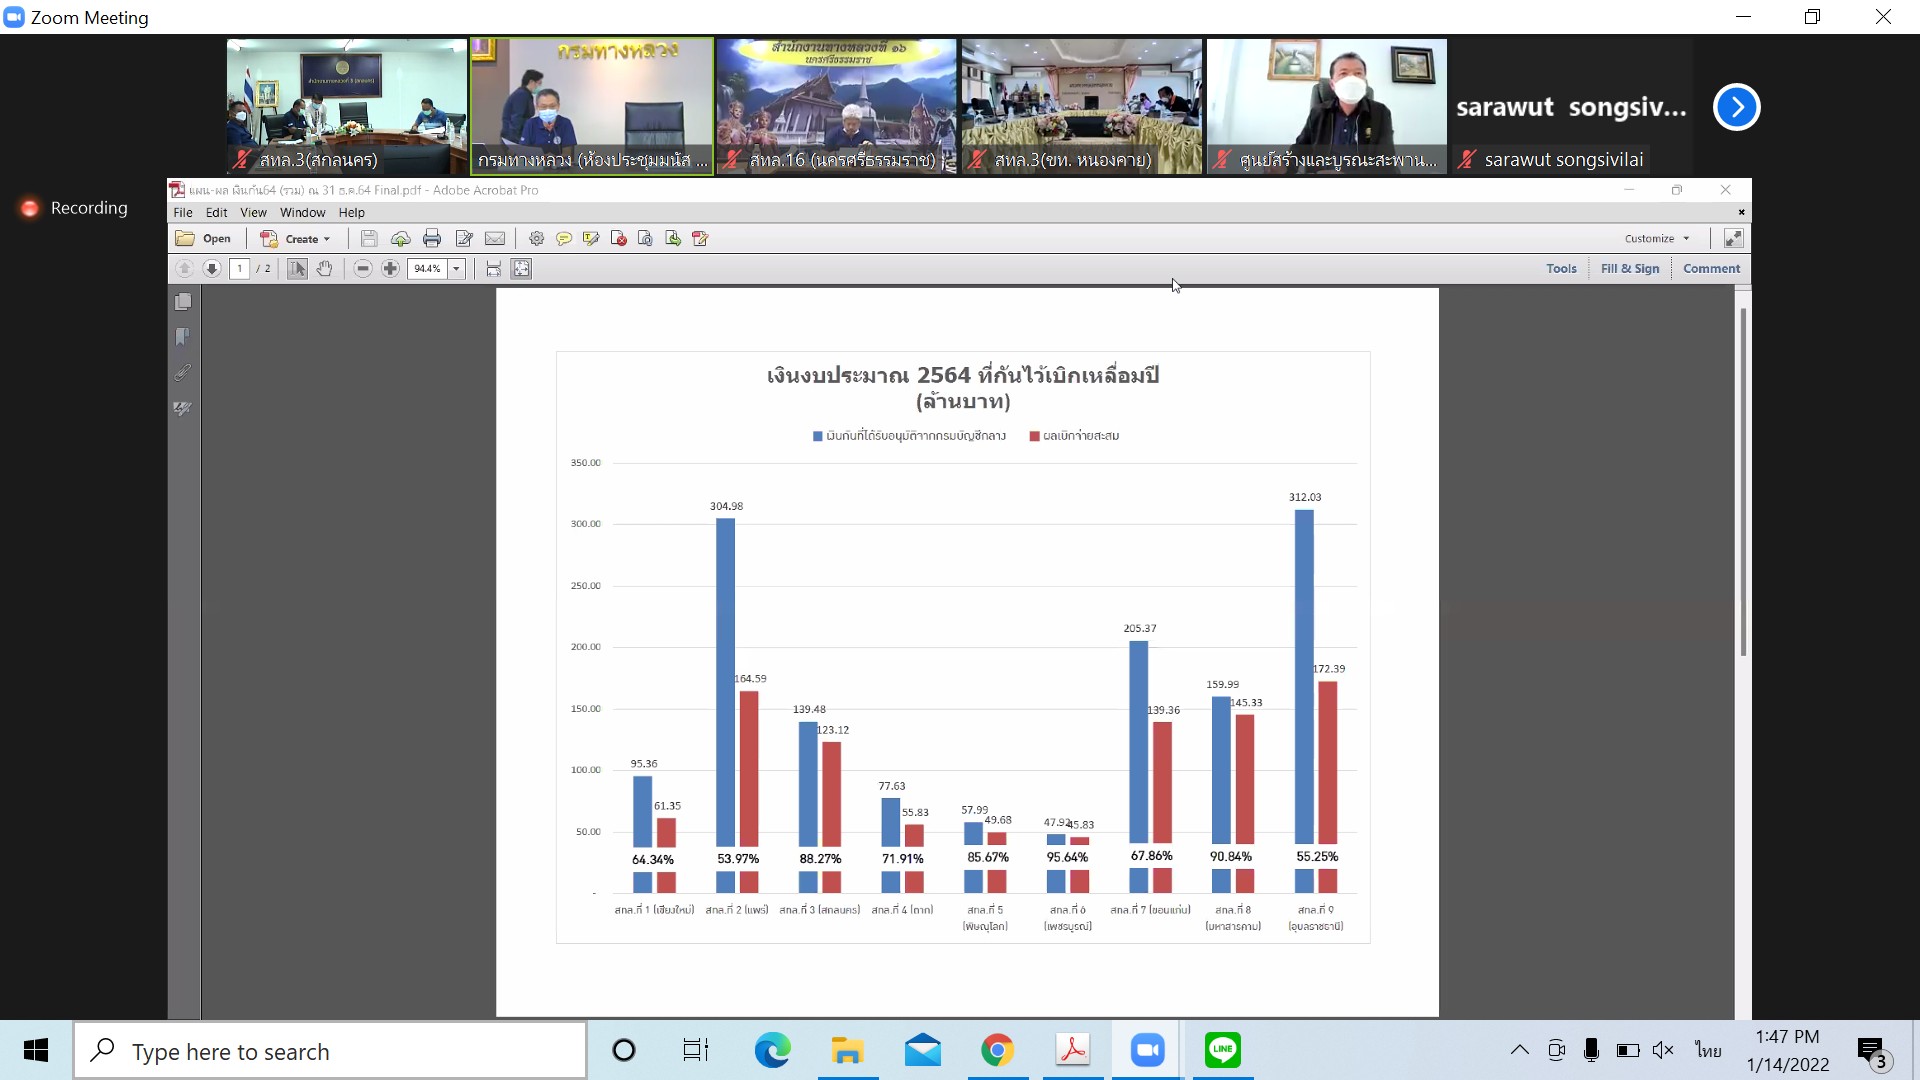Image resolution: width=1920 pixels, height=1080 pixels.
Task: Click the zoom in plus button
Action: tap(390, 269)
